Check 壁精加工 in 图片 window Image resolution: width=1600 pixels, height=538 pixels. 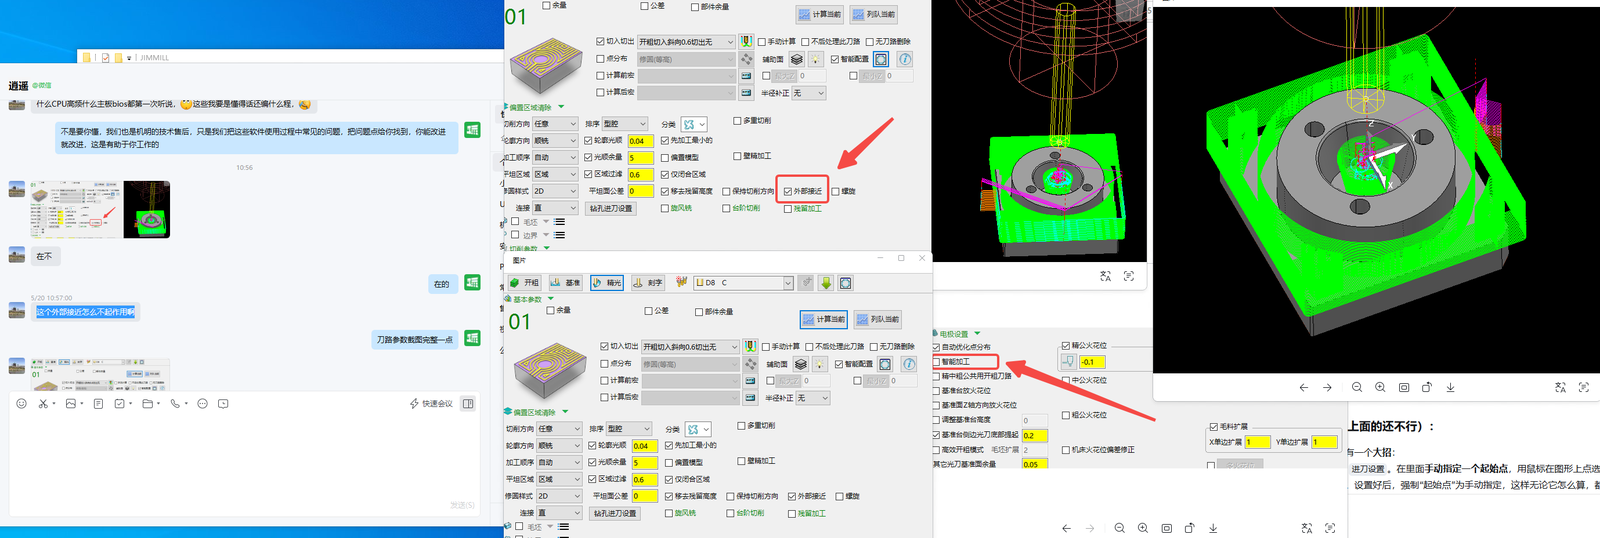click(741, 461)
